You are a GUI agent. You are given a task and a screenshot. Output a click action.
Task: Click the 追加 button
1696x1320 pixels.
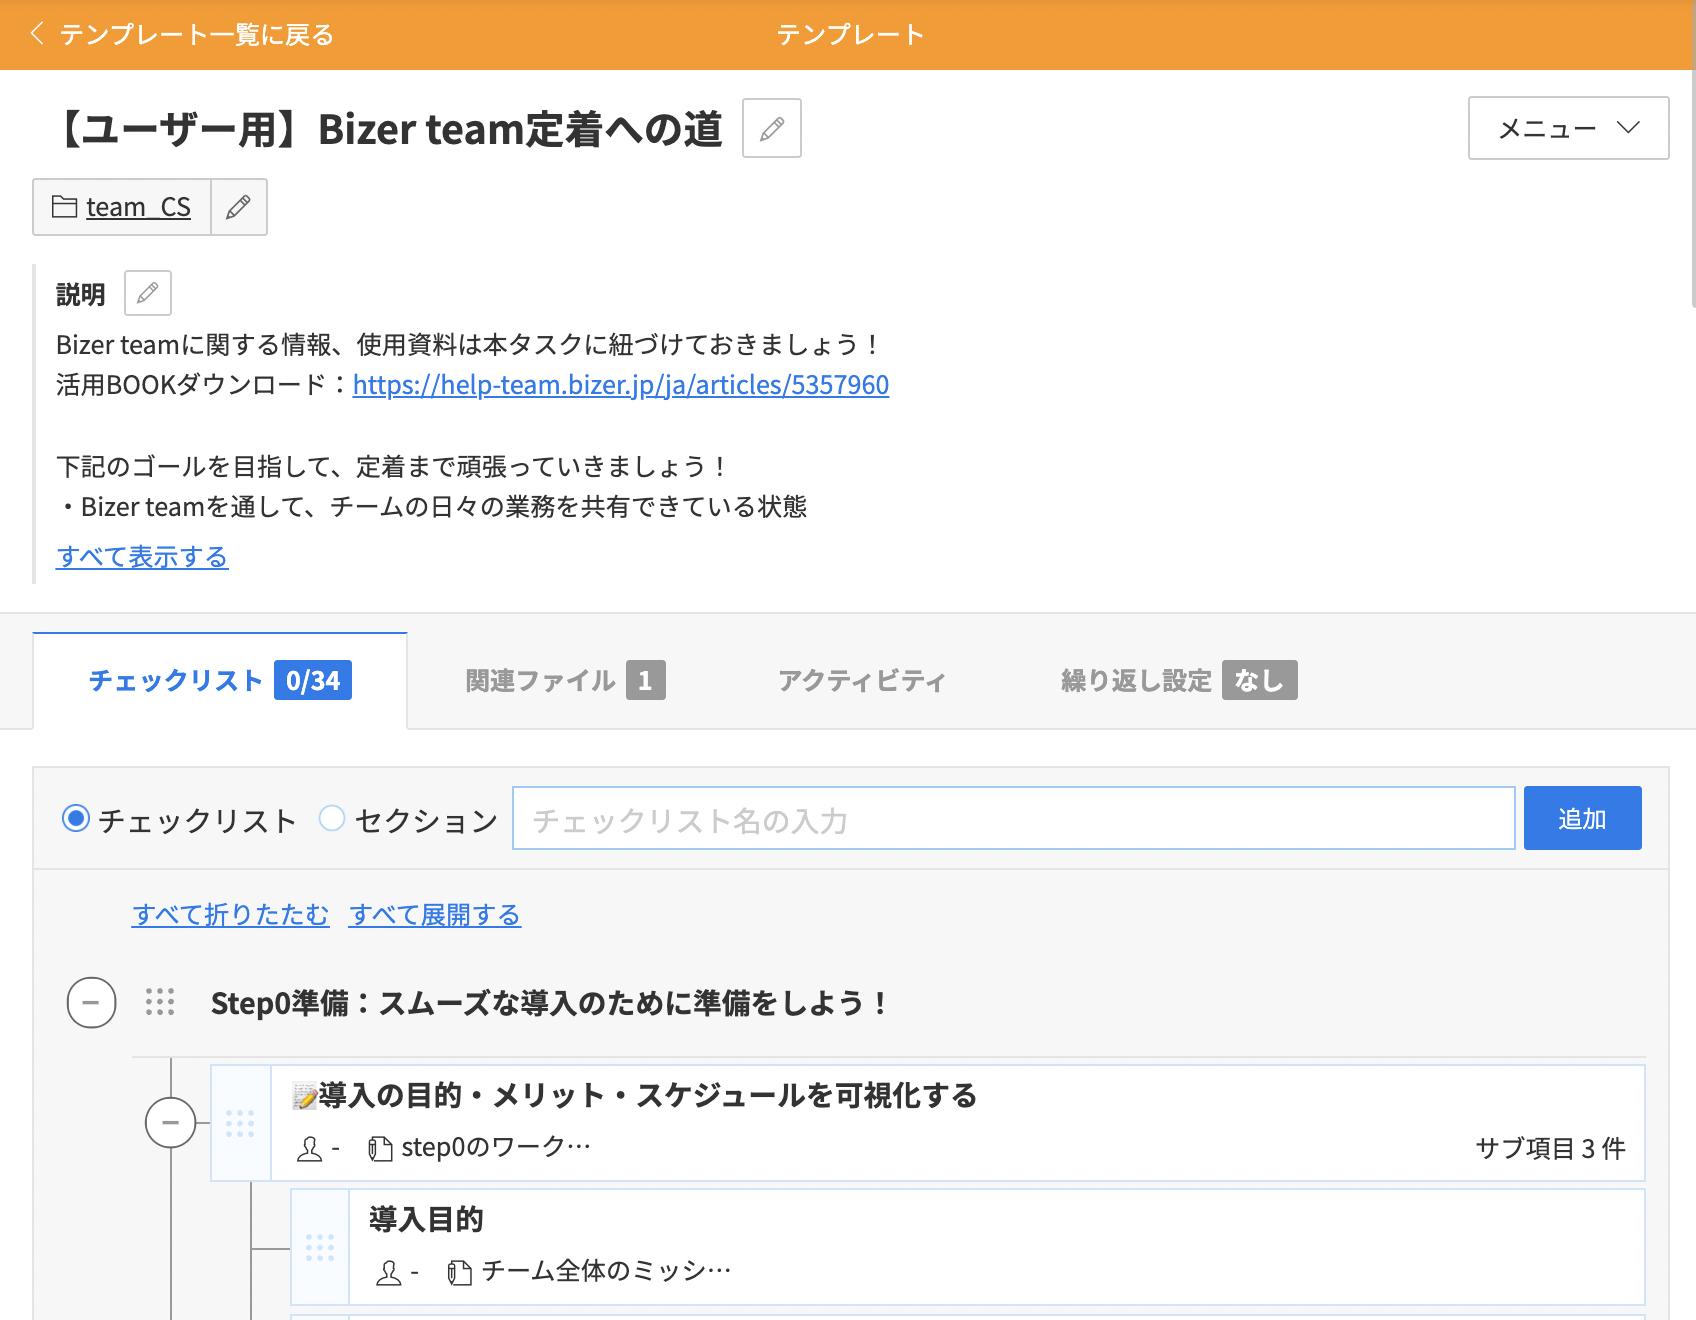click(x=1582, y=818)
